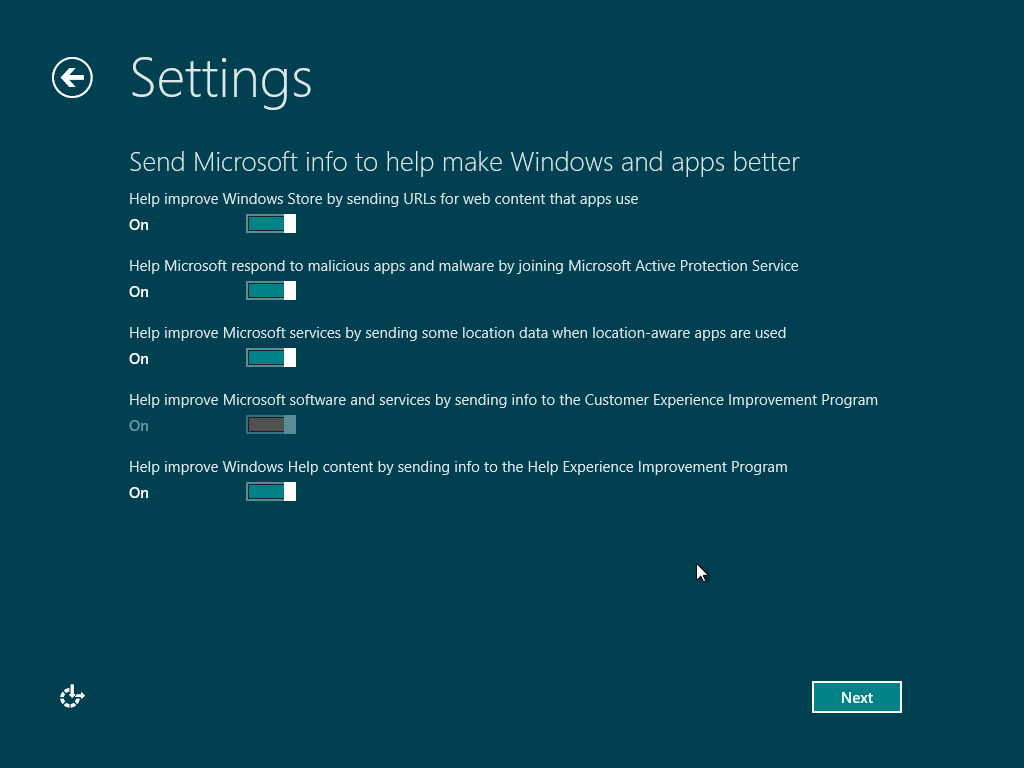Click dimmed 'On' label under Customer Experience option
The height and width of the screenshot is (768, 1024).
[138, 426]
